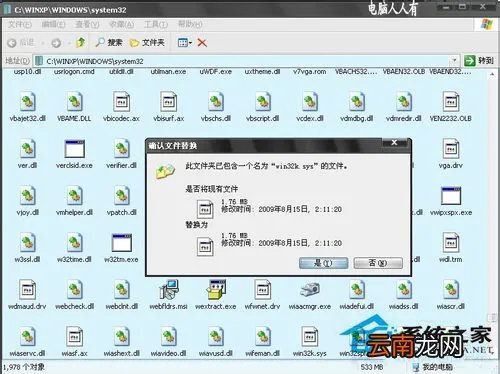This screenshot has height=374, width=500.
Task: Click the vertical scrollbar up arrow
Action: (493, 75)
